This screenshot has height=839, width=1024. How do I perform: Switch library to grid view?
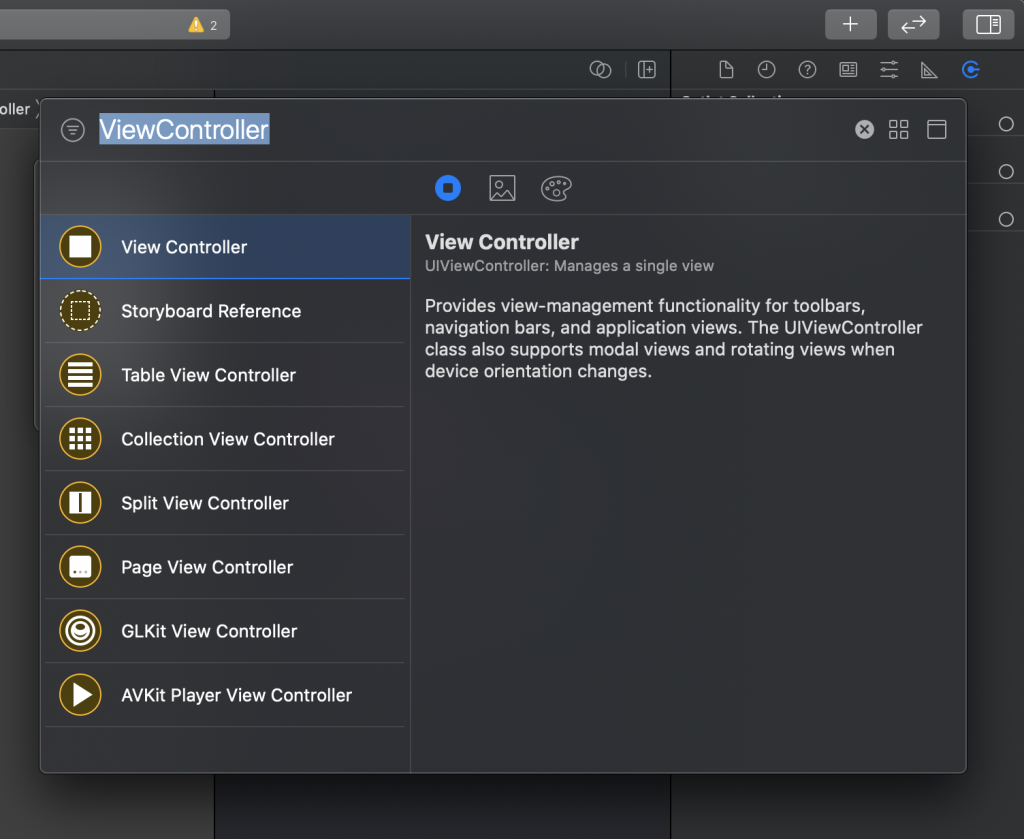(x=899, y=129)
